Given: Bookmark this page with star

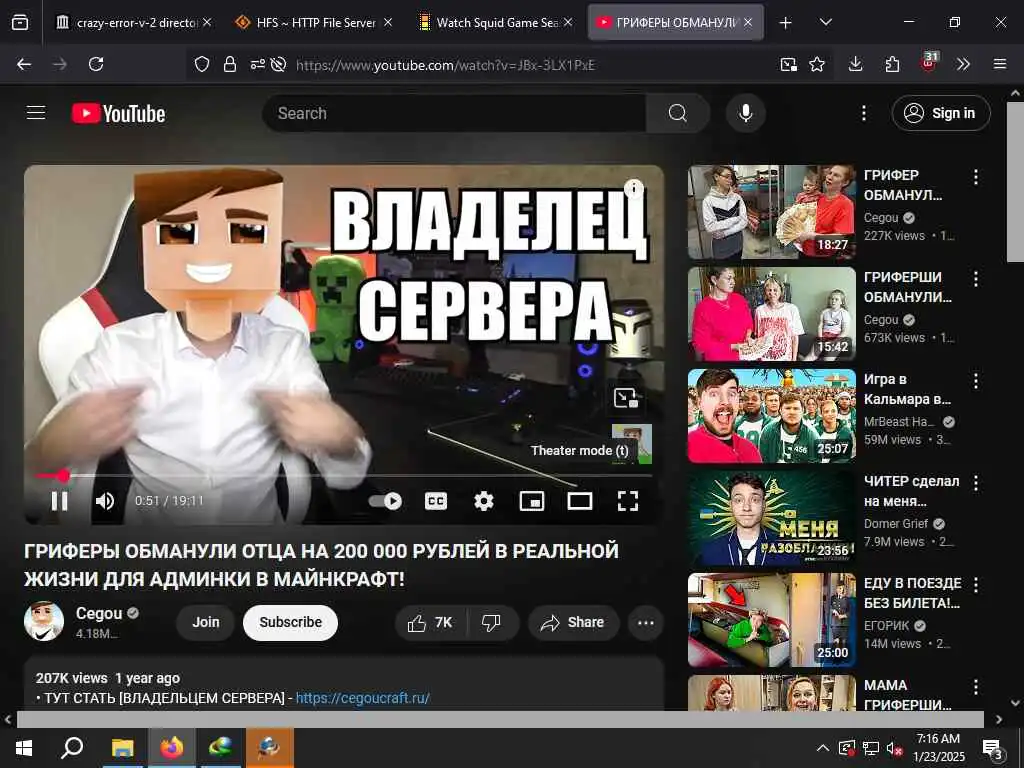Looking at the screenshot, I should coord(817,64).
